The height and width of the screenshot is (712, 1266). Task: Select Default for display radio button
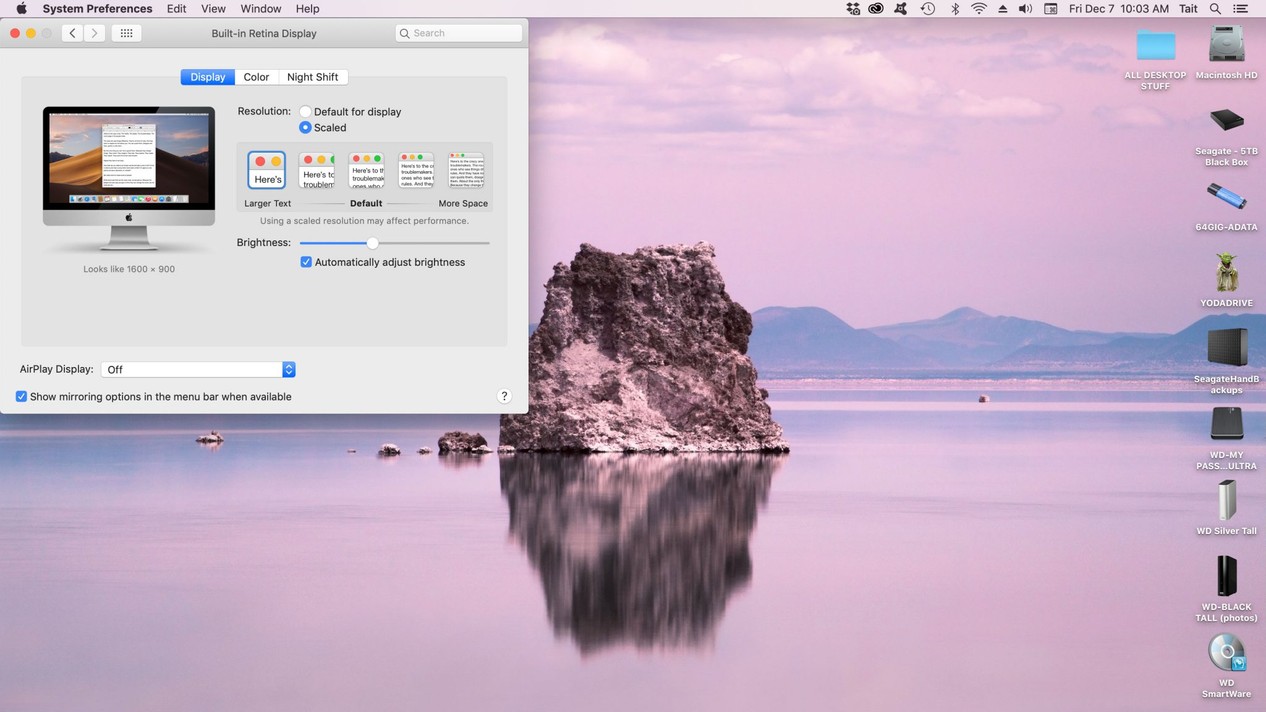click(x=306, y=112)
